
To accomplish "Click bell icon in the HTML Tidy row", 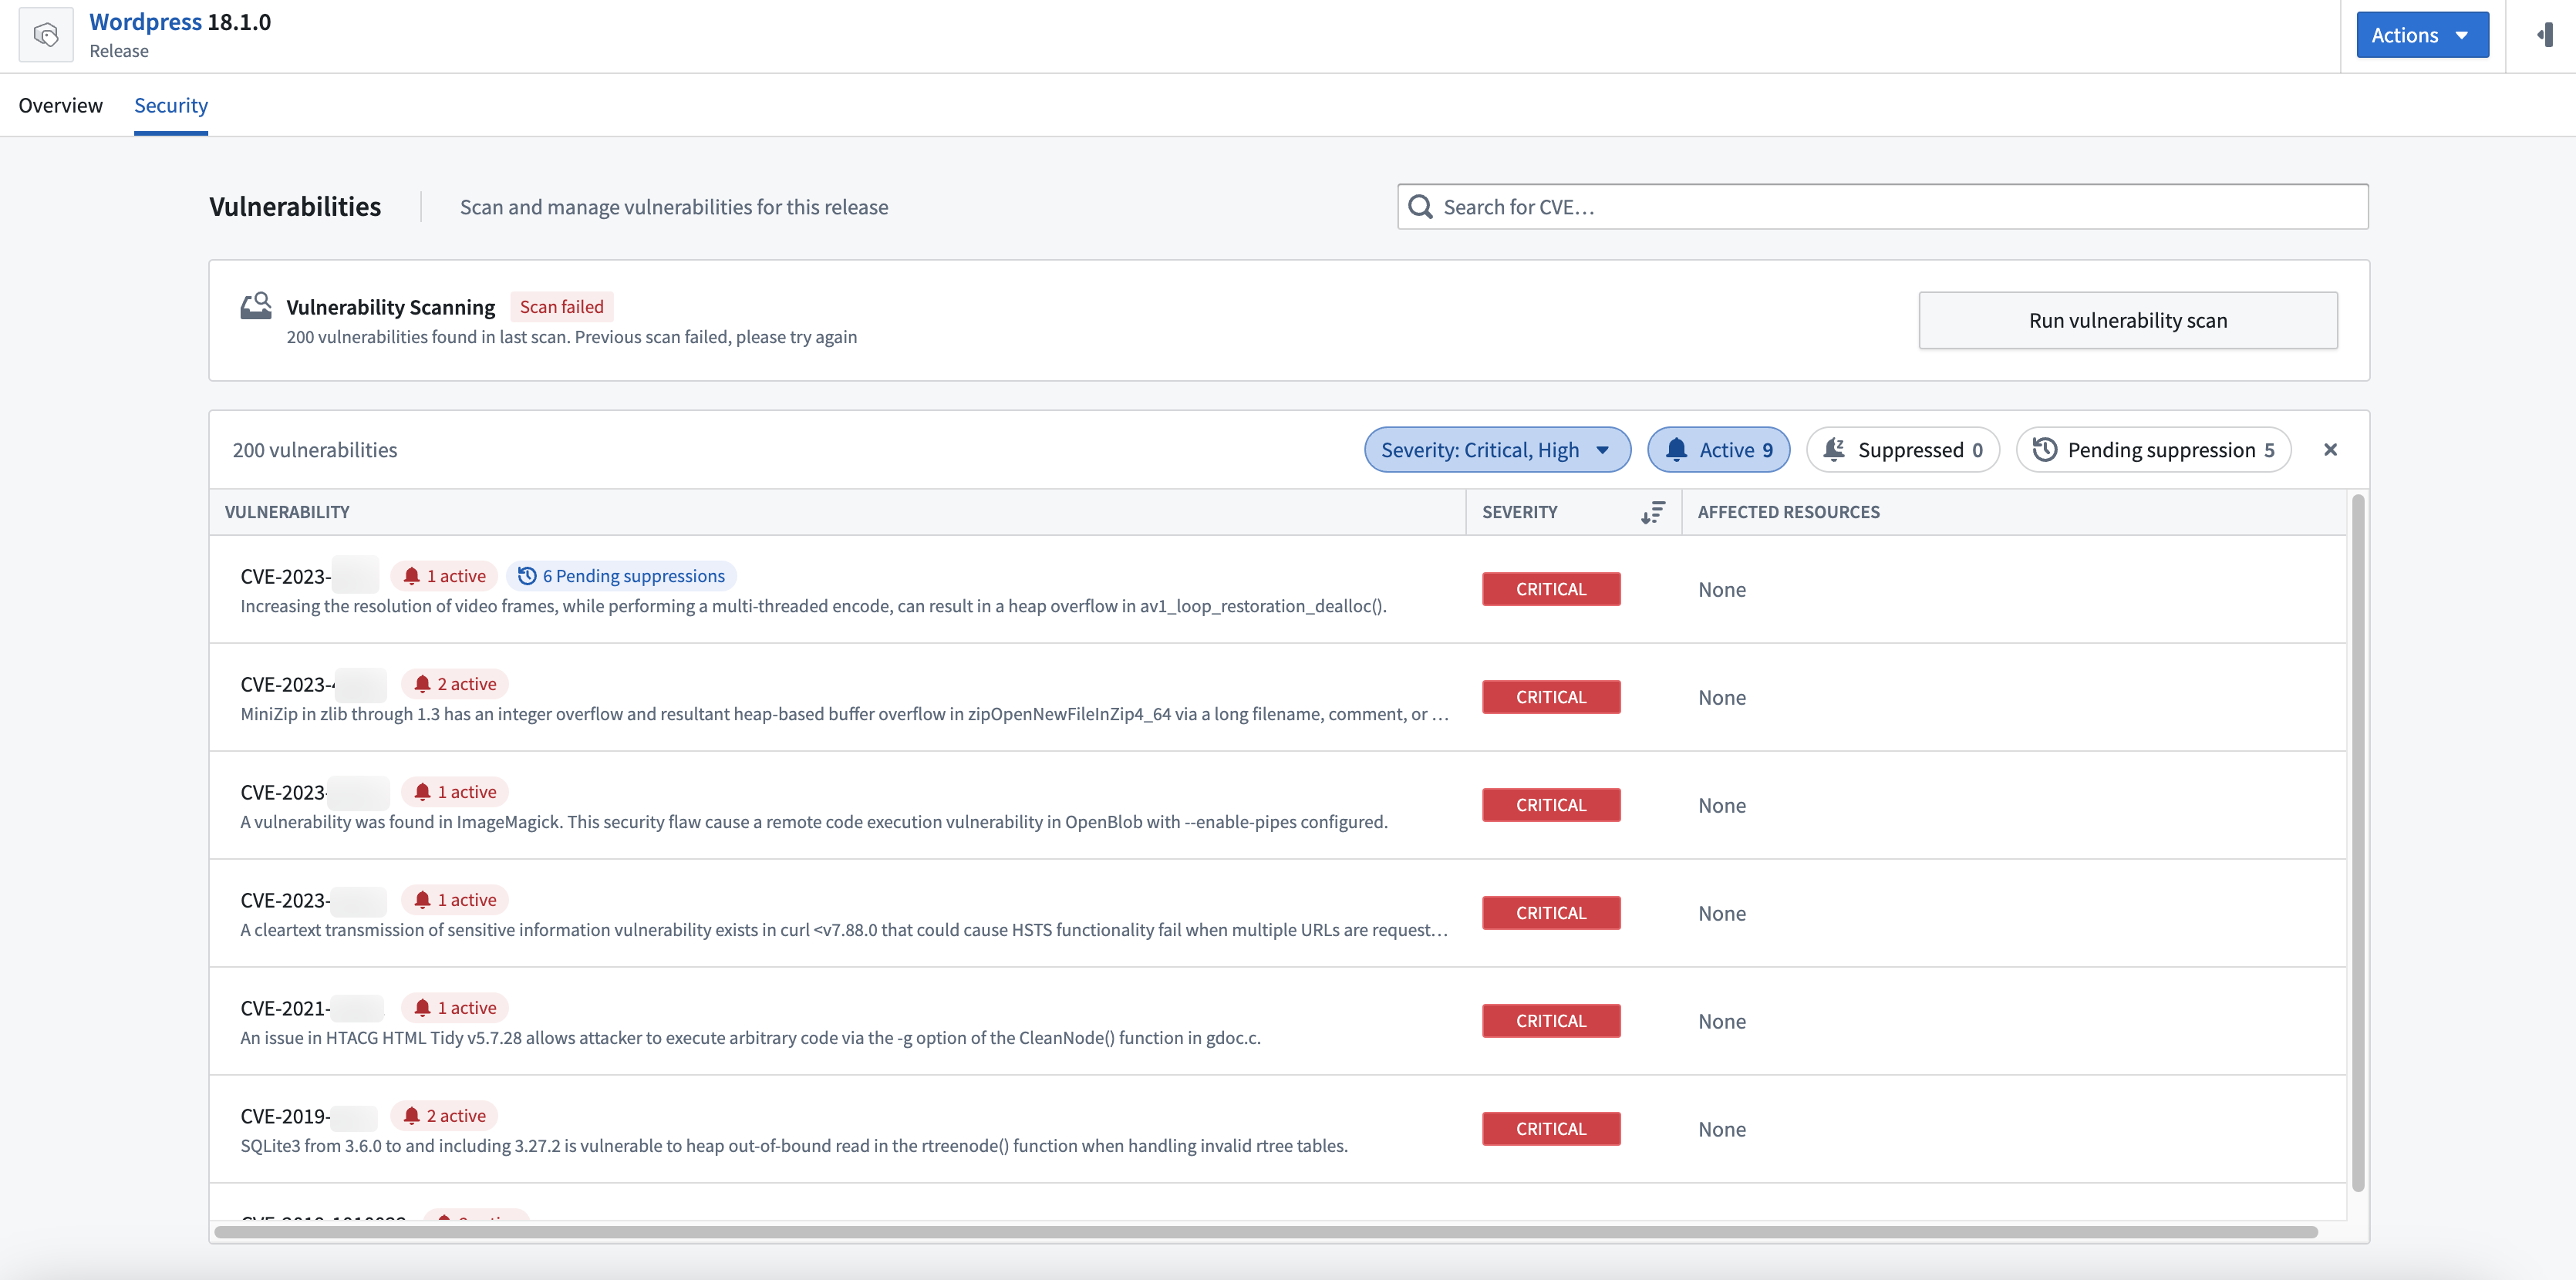I will 422,1008.
